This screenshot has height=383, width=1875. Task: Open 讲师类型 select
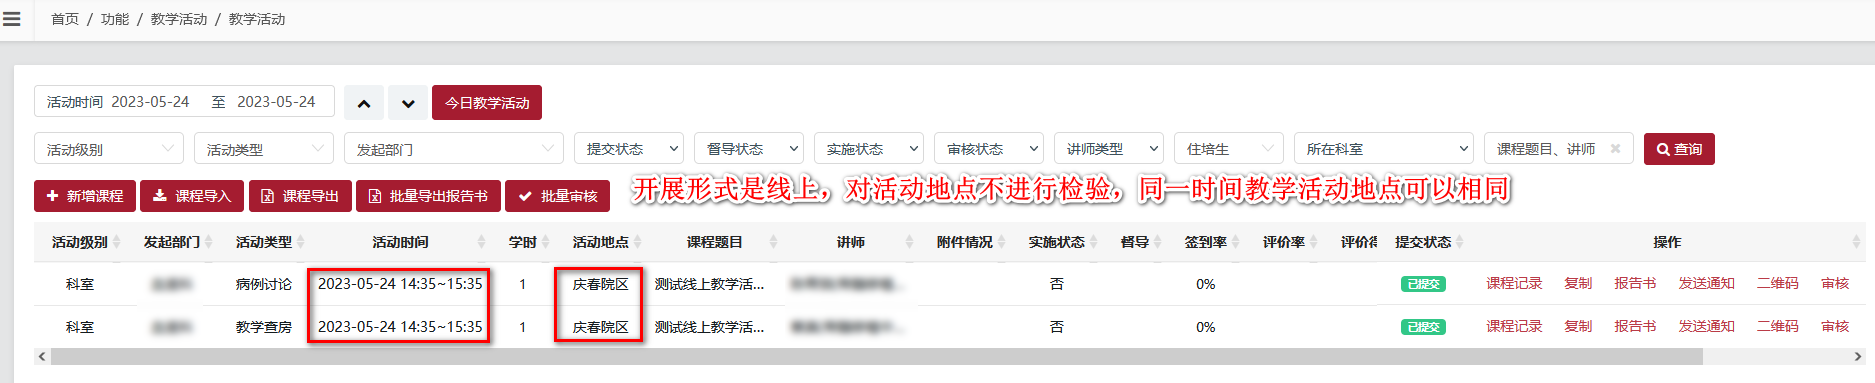pyautogui.click(x=1109, y=149)
